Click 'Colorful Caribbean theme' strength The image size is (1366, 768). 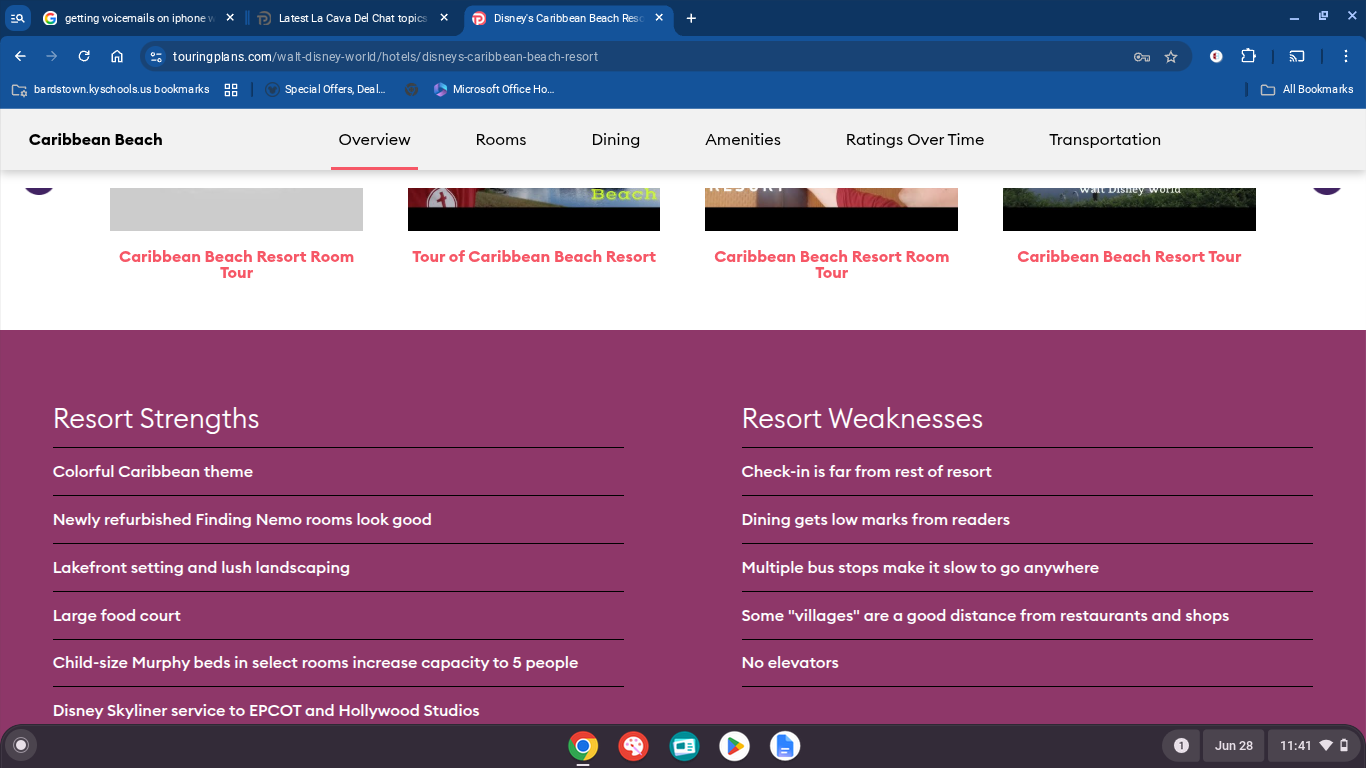(153, 472)
